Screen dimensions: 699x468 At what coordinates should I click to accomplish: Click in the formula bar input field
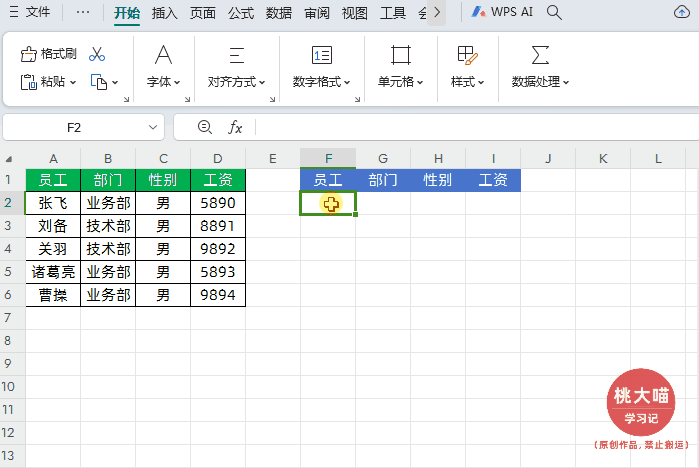pyautogui.click(x=470, y=127)
